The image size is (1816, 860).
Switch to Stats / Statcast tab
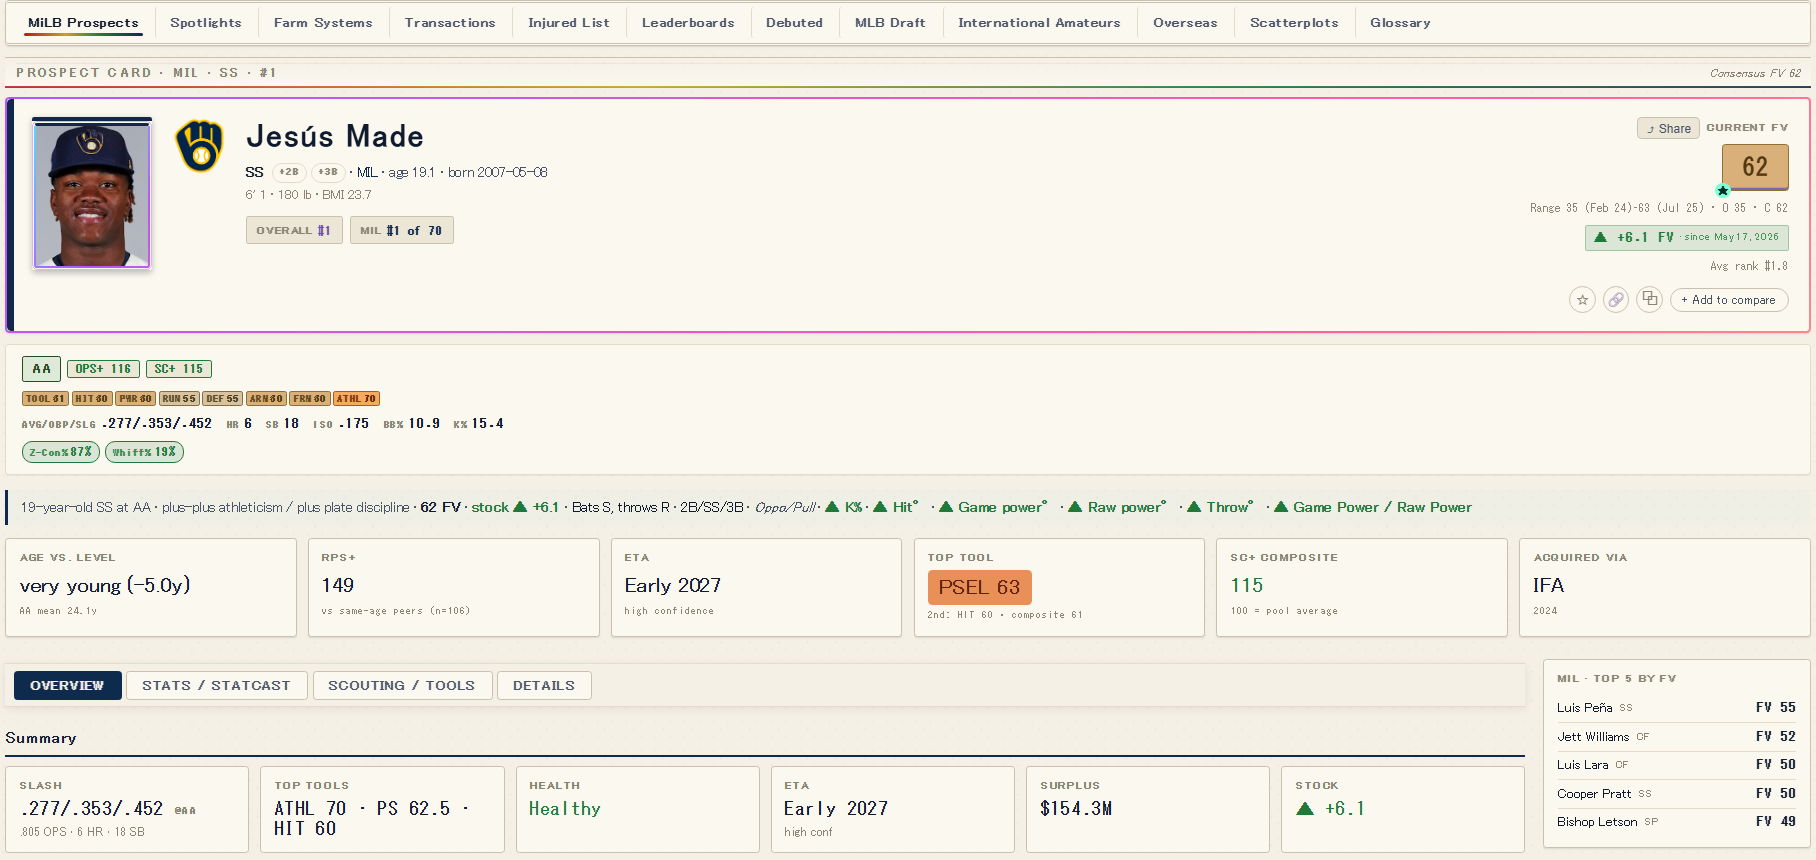click(x=216, y=685)
